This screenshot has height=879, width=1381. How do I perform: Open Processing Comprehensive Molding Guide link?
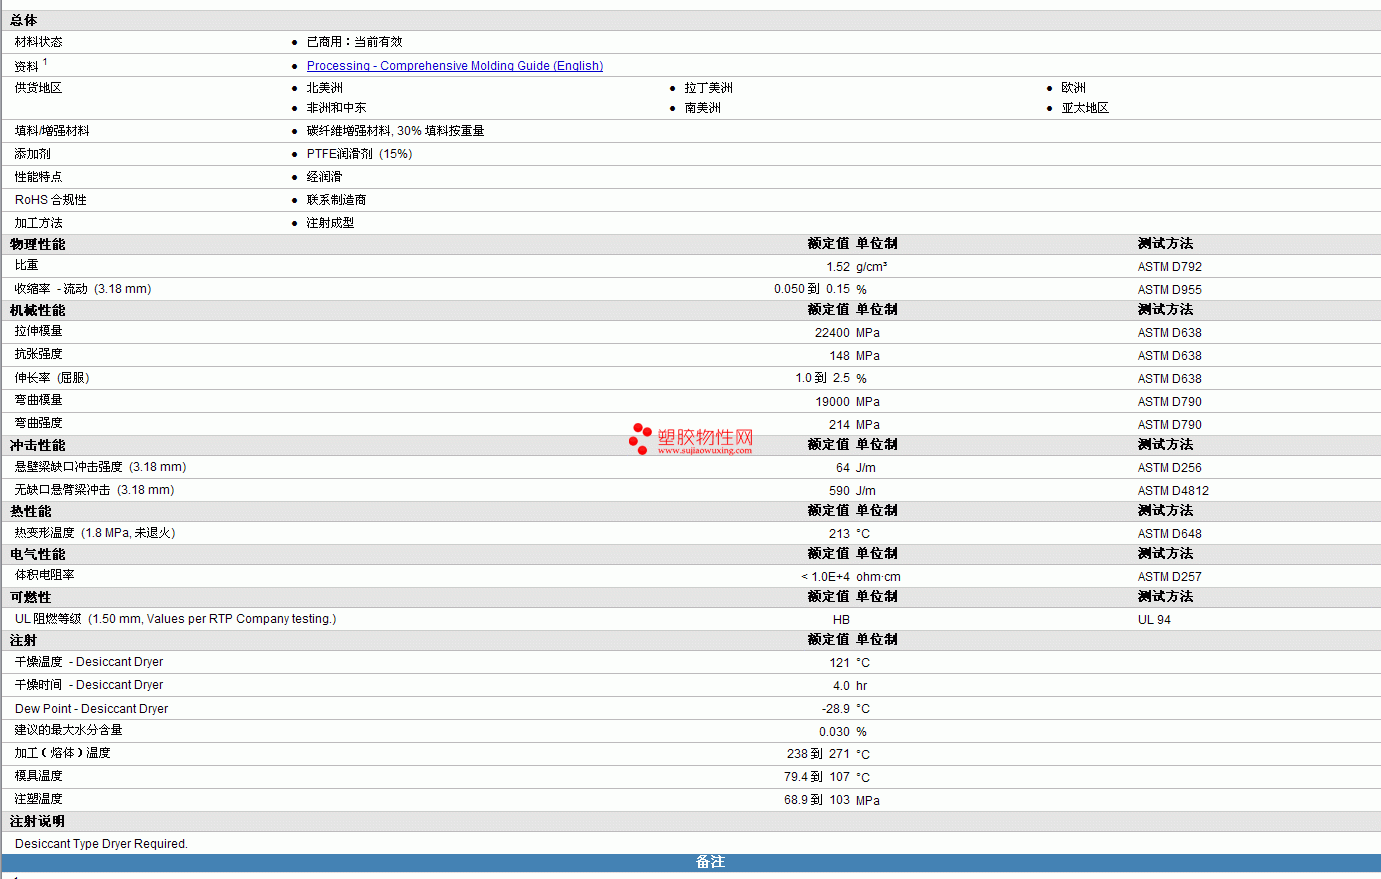455,66
